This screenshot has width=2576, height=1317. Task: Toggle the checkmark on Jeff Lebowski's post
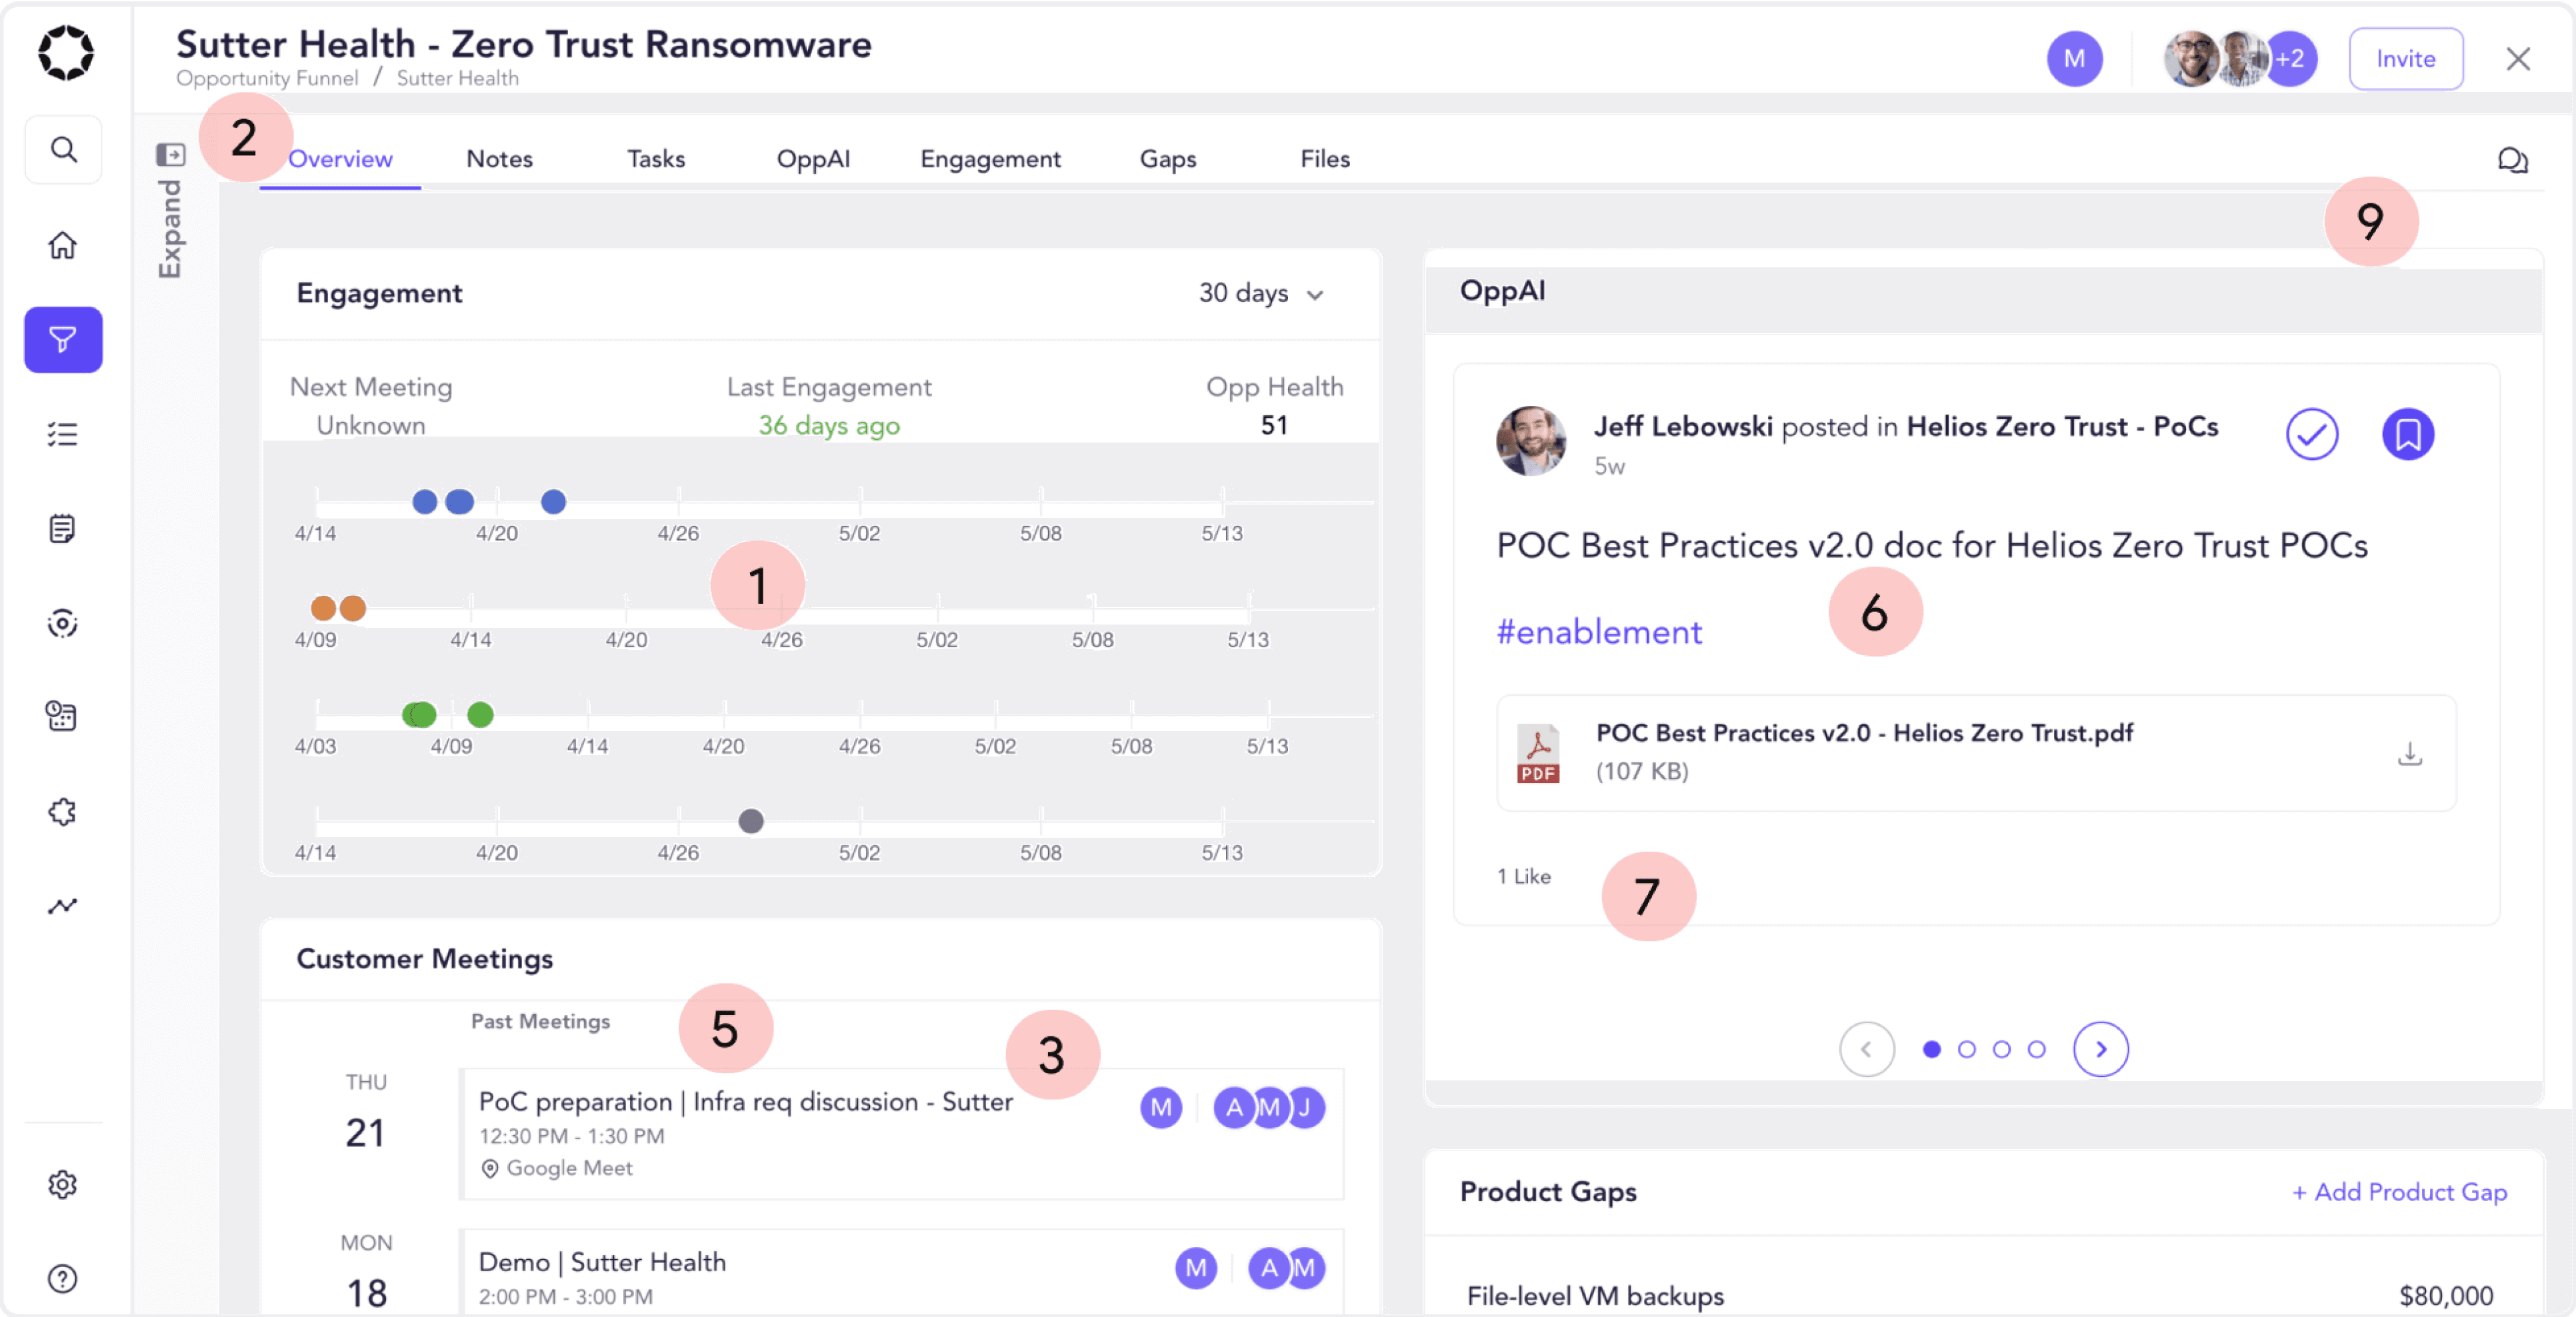(x=2311, y=434)
